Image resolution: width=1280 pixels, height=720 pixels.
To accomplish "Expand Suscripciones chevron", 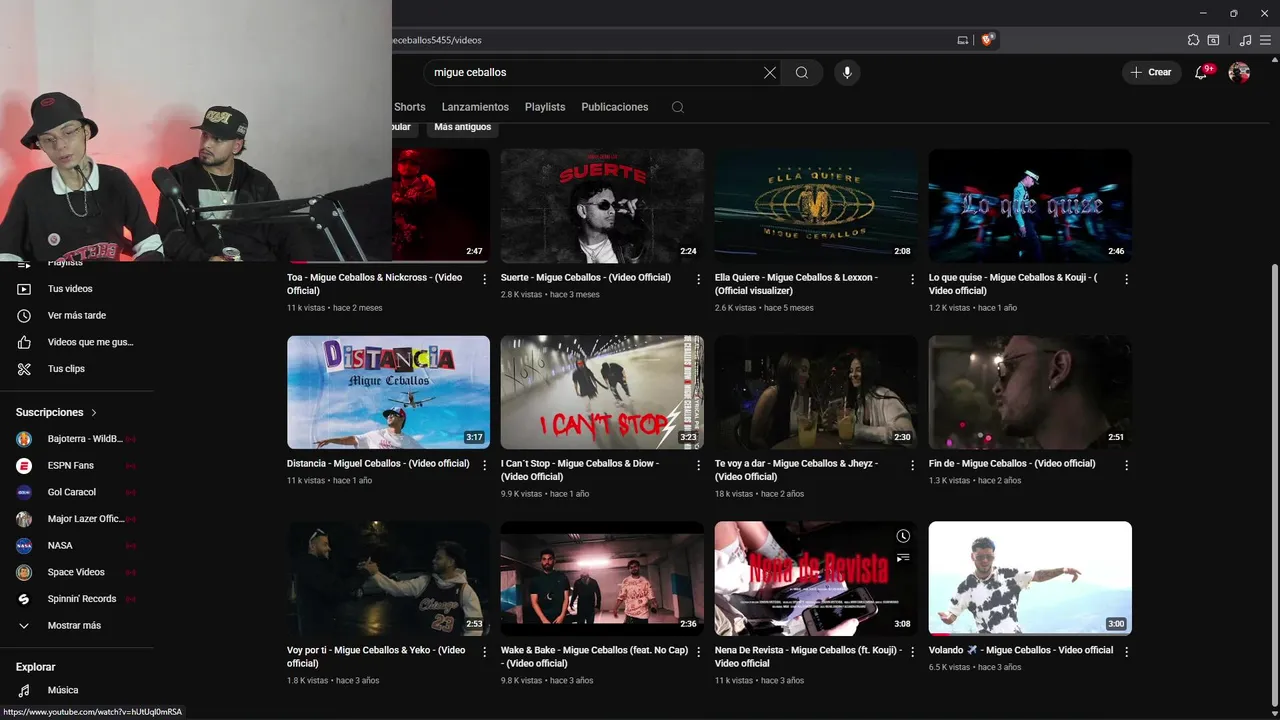I will [94, 412].
